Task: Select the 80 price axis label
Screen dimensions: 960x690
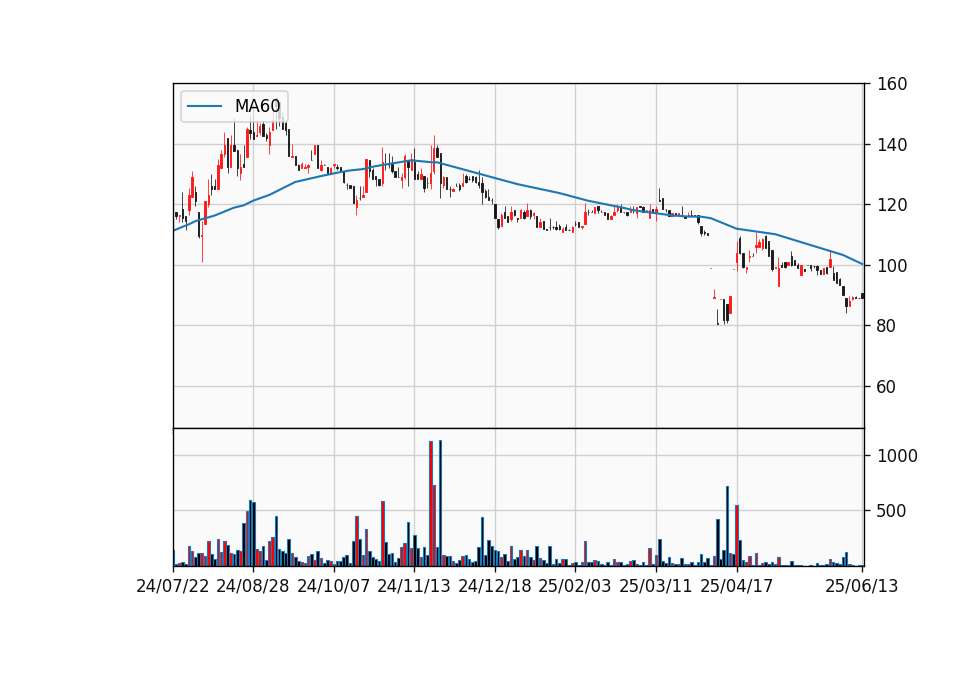Action: tap(887, 326)
